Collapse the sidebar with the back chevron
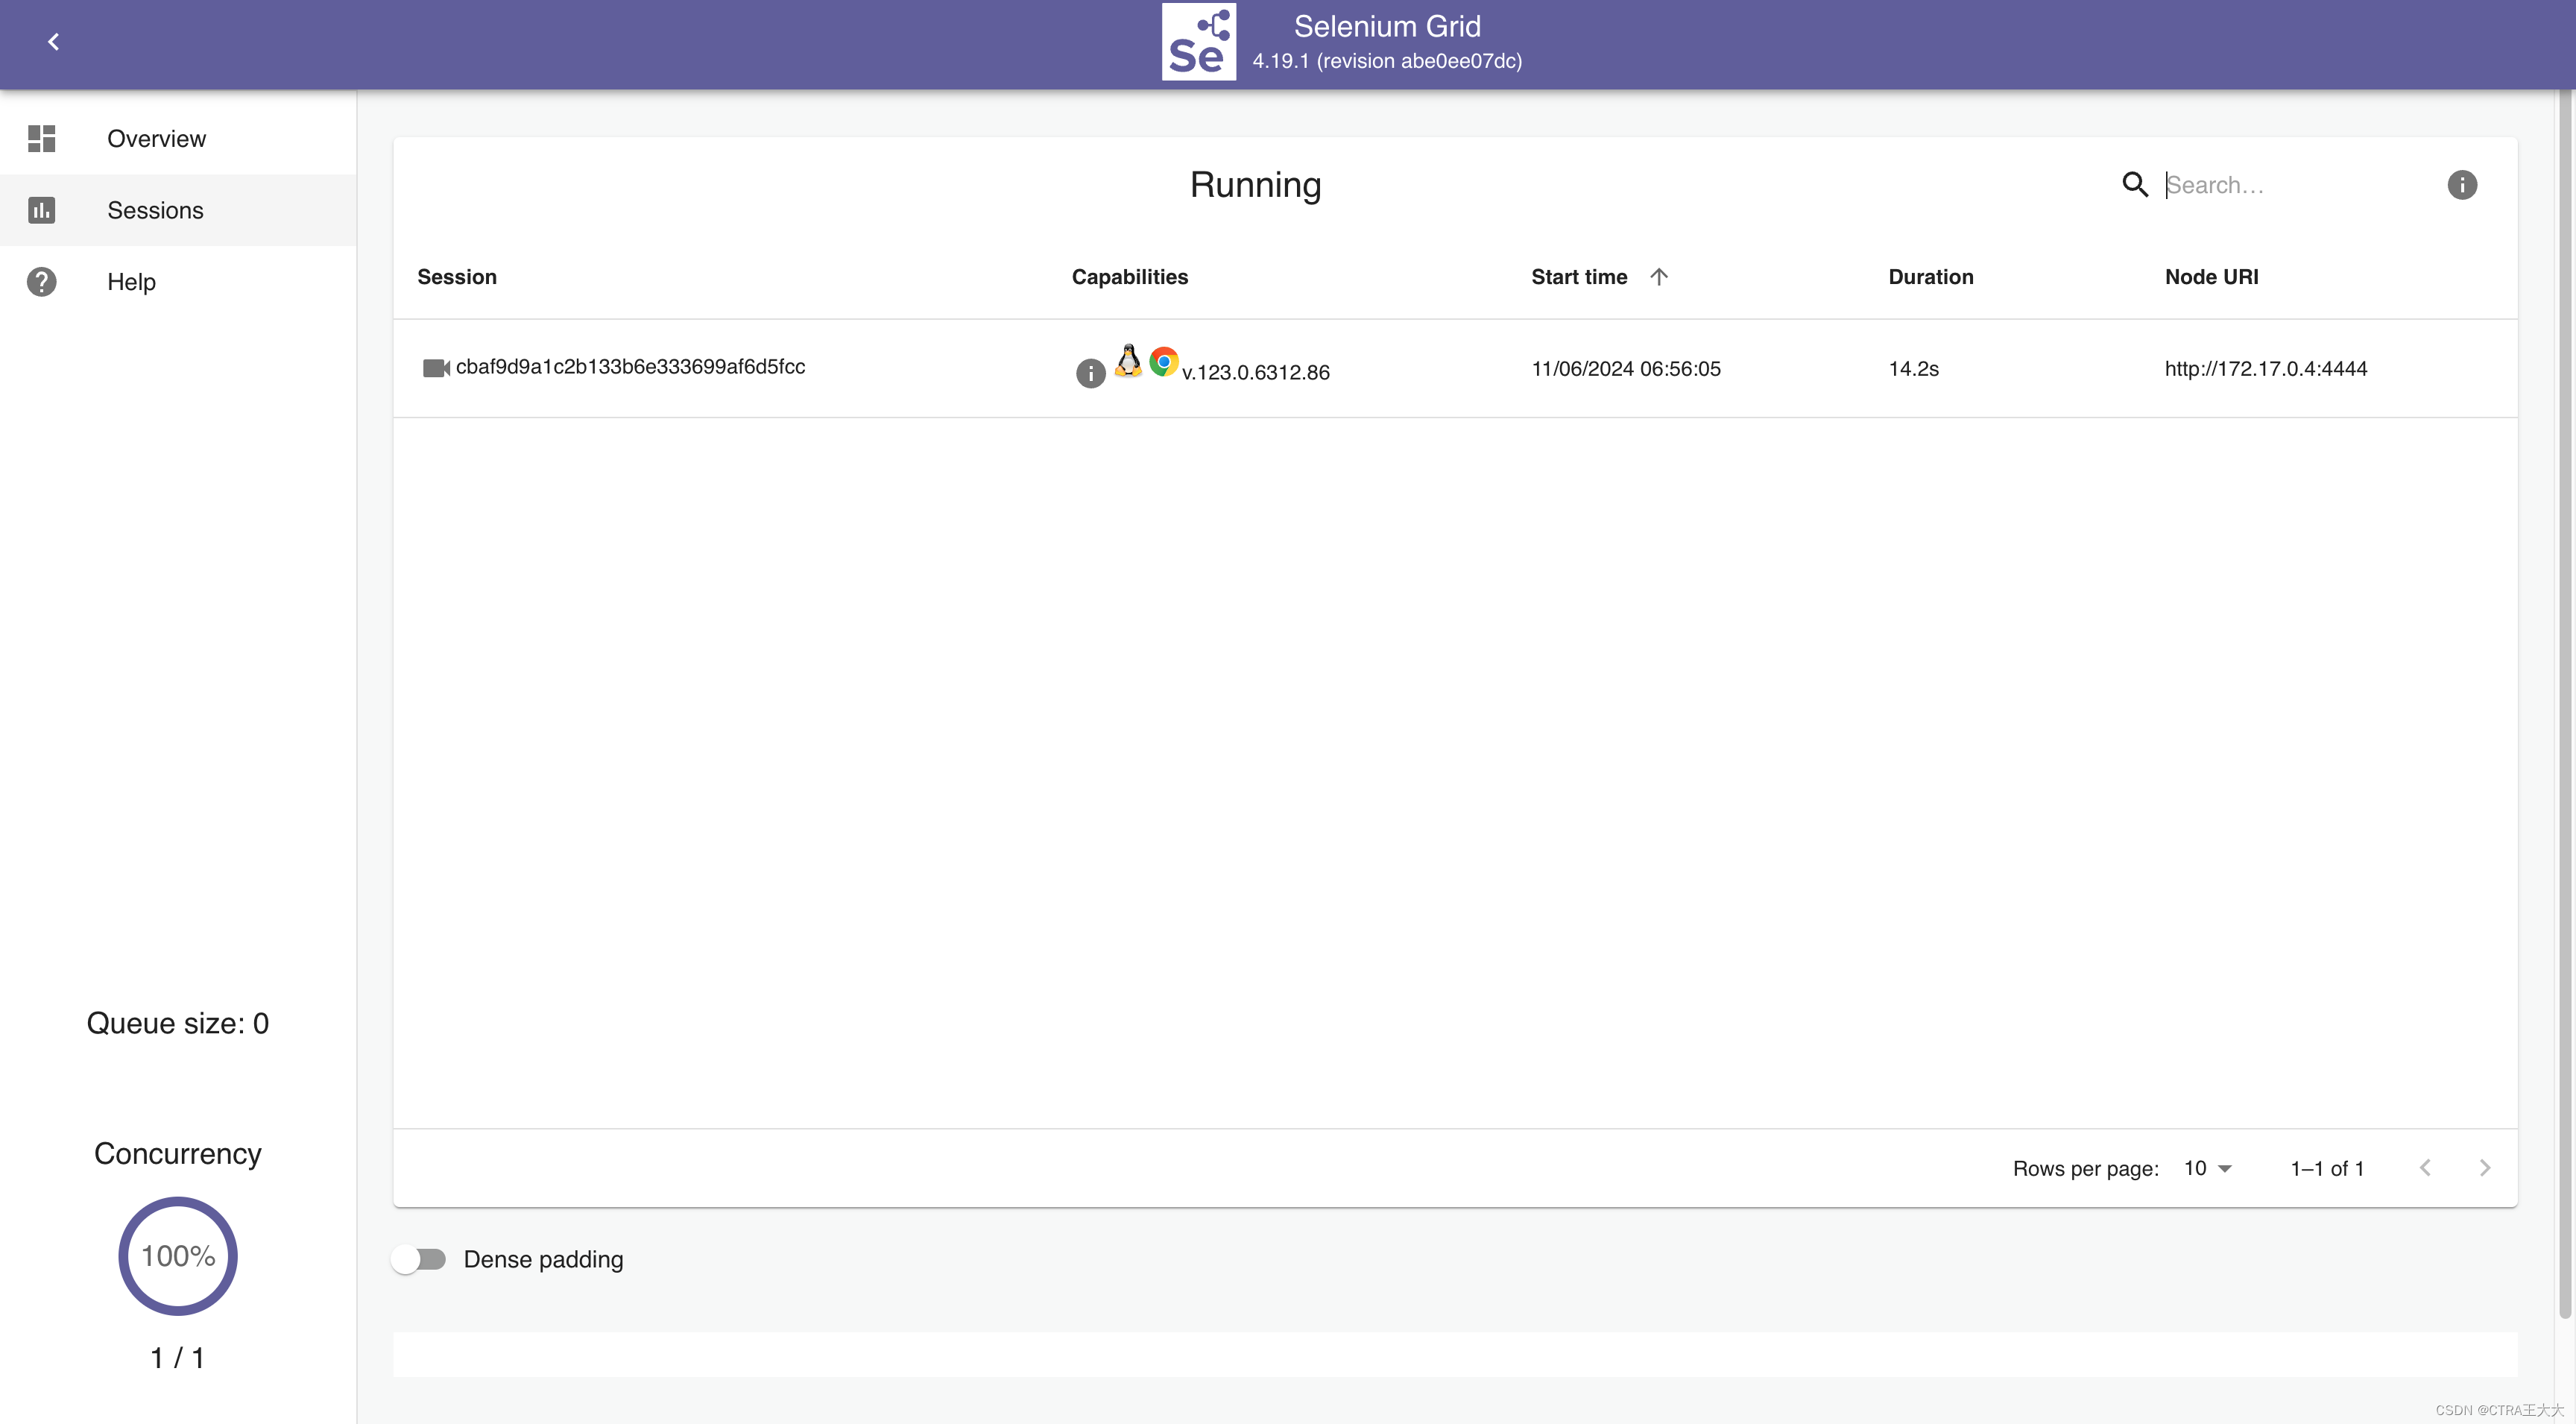 point(54,42)
